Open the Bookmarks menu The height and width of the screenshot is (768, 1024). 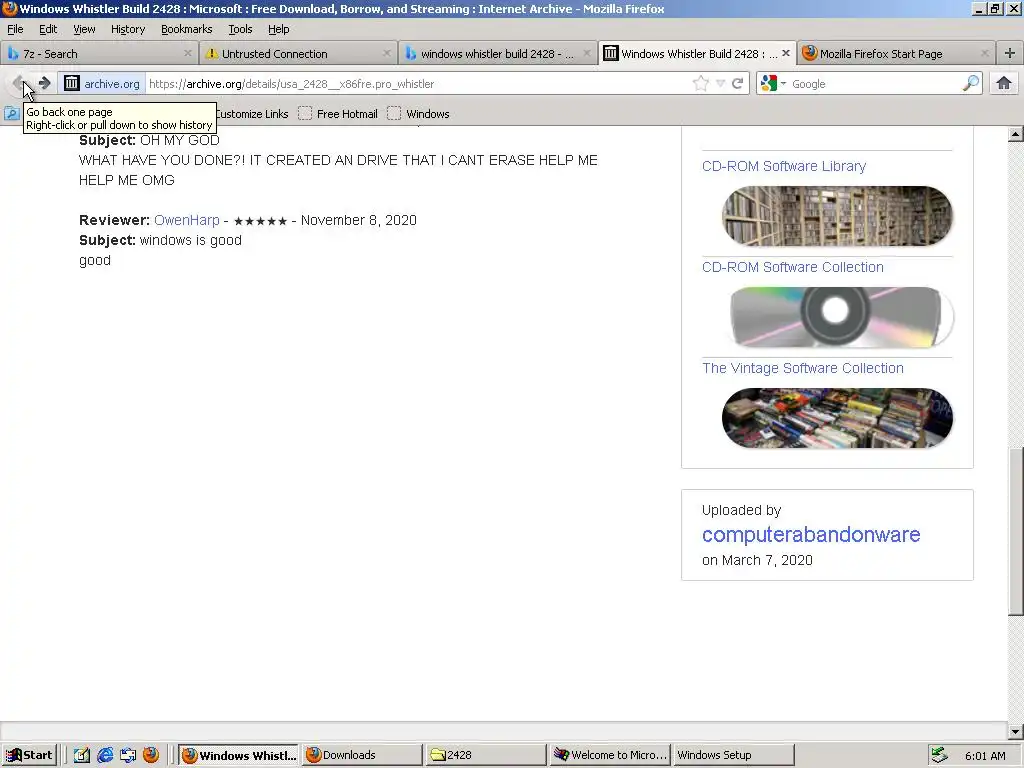[187, 29]
